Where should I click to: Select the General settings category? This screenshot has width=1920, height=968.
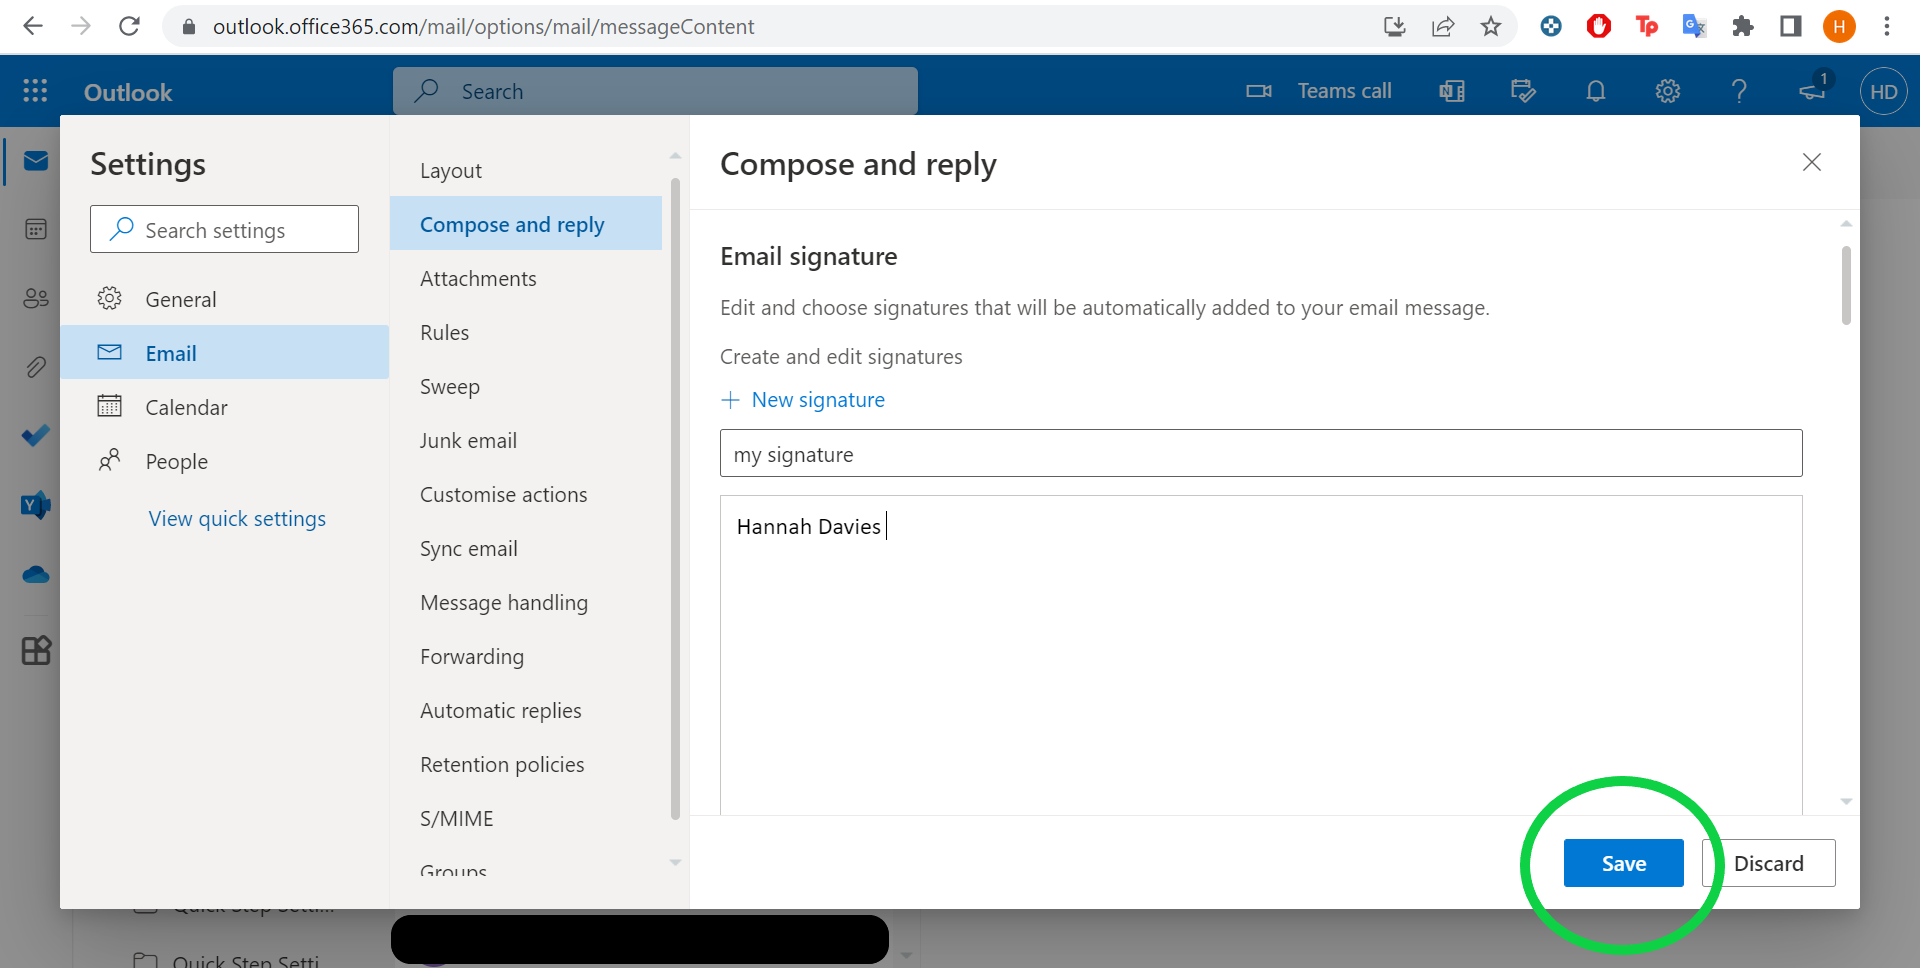224,298
